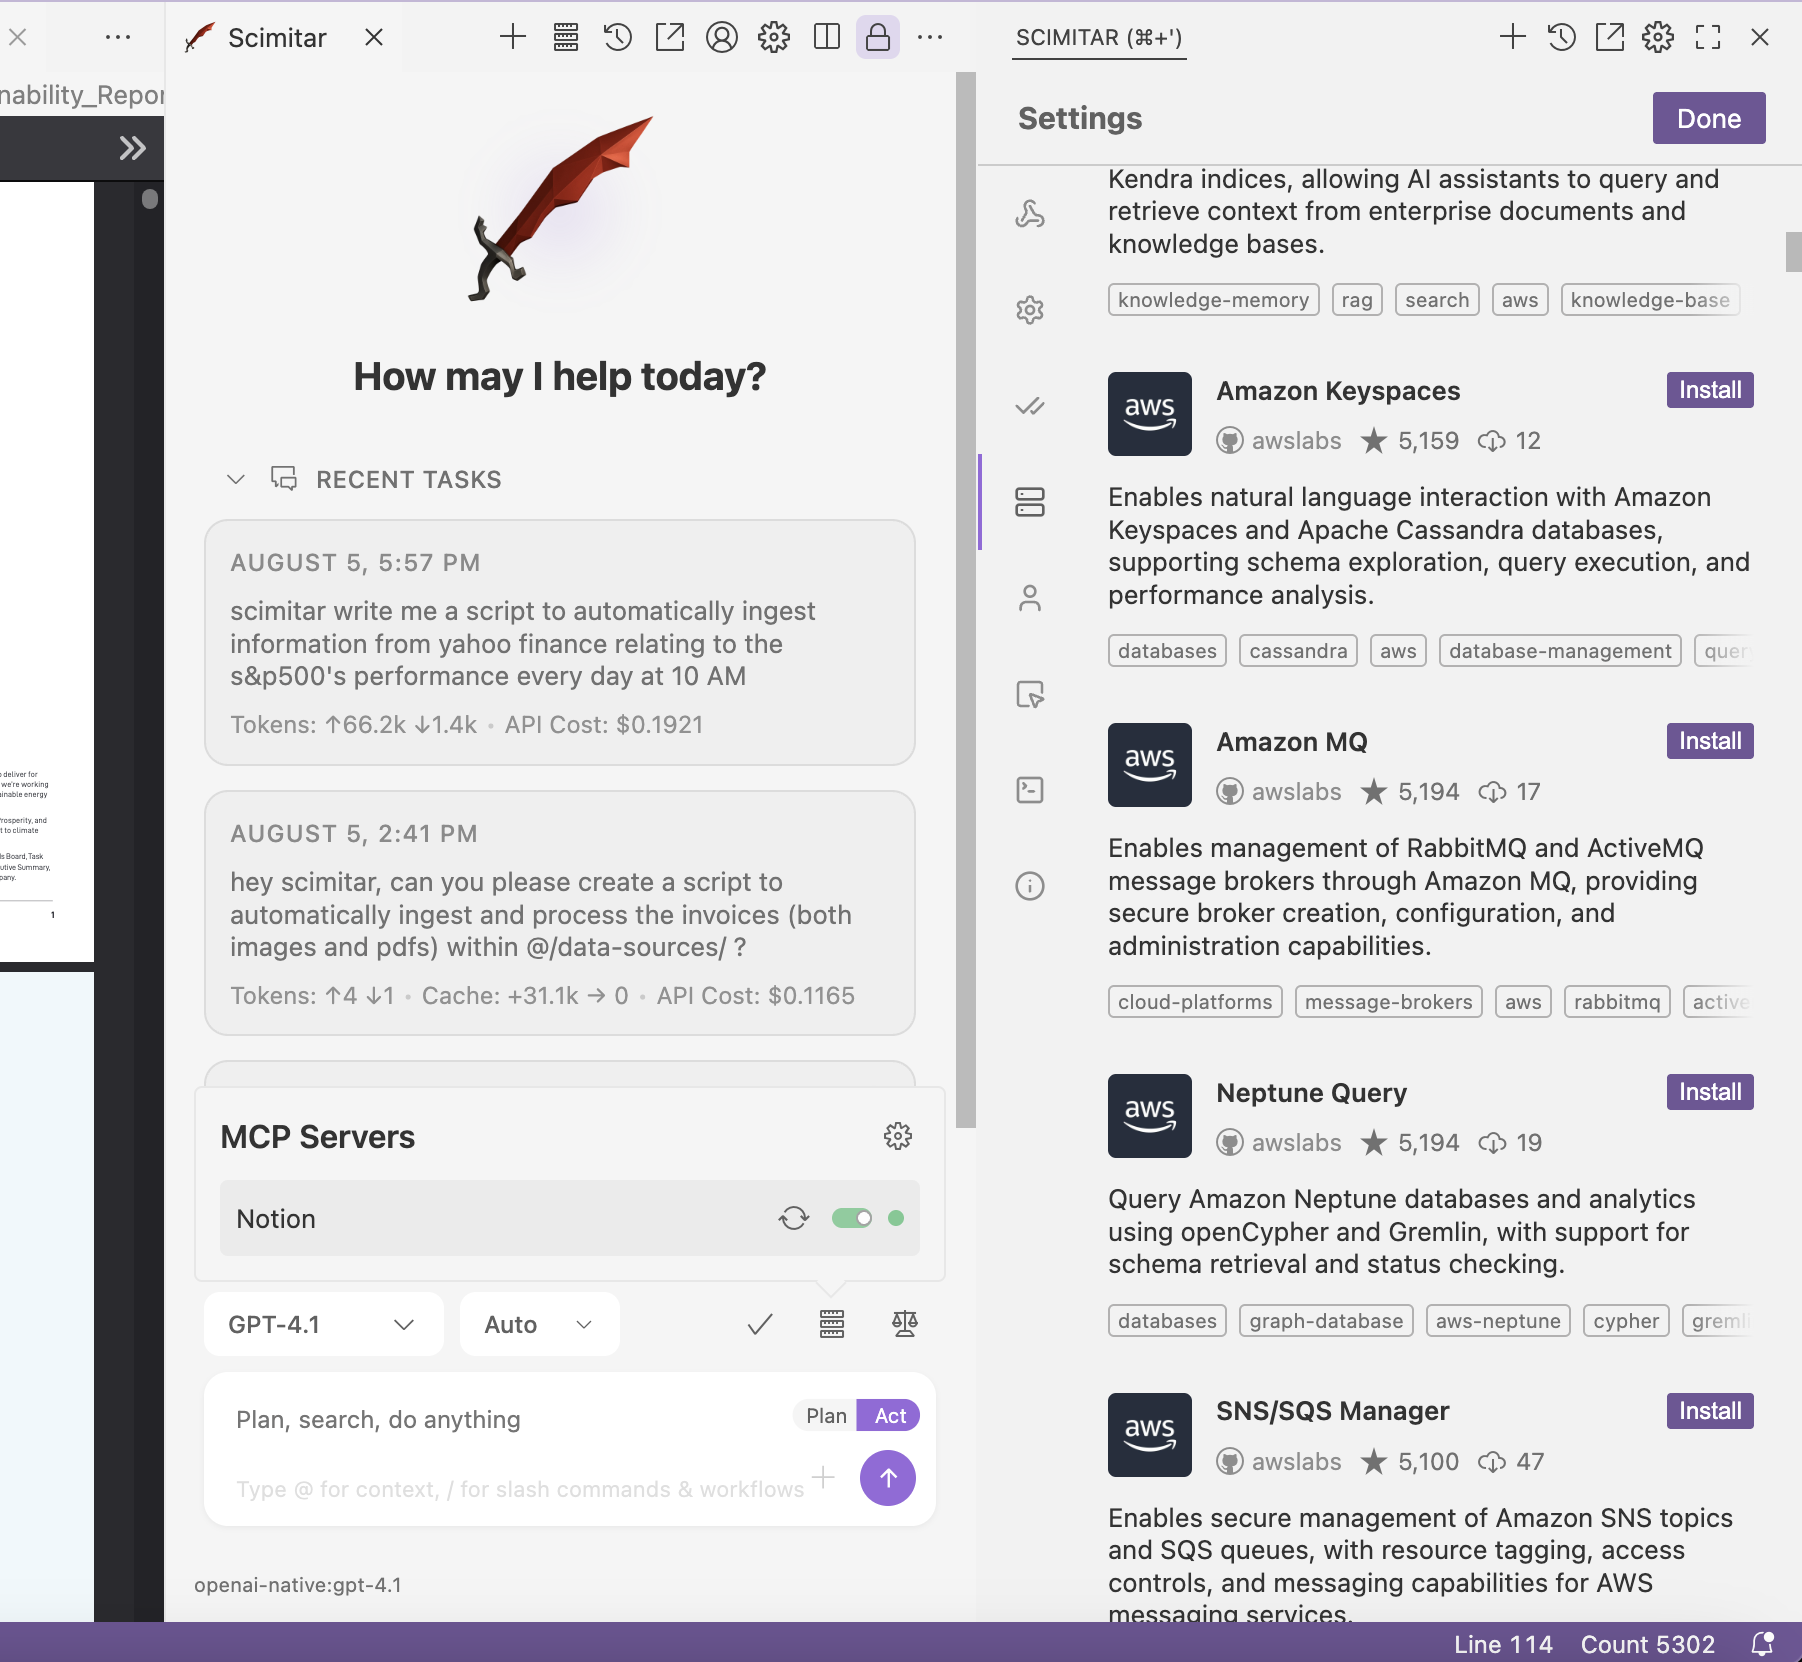Open history icon in SCIMITAR side panel header
This screenshot has width=1802, height=1662.
(x=1561, y=38)
